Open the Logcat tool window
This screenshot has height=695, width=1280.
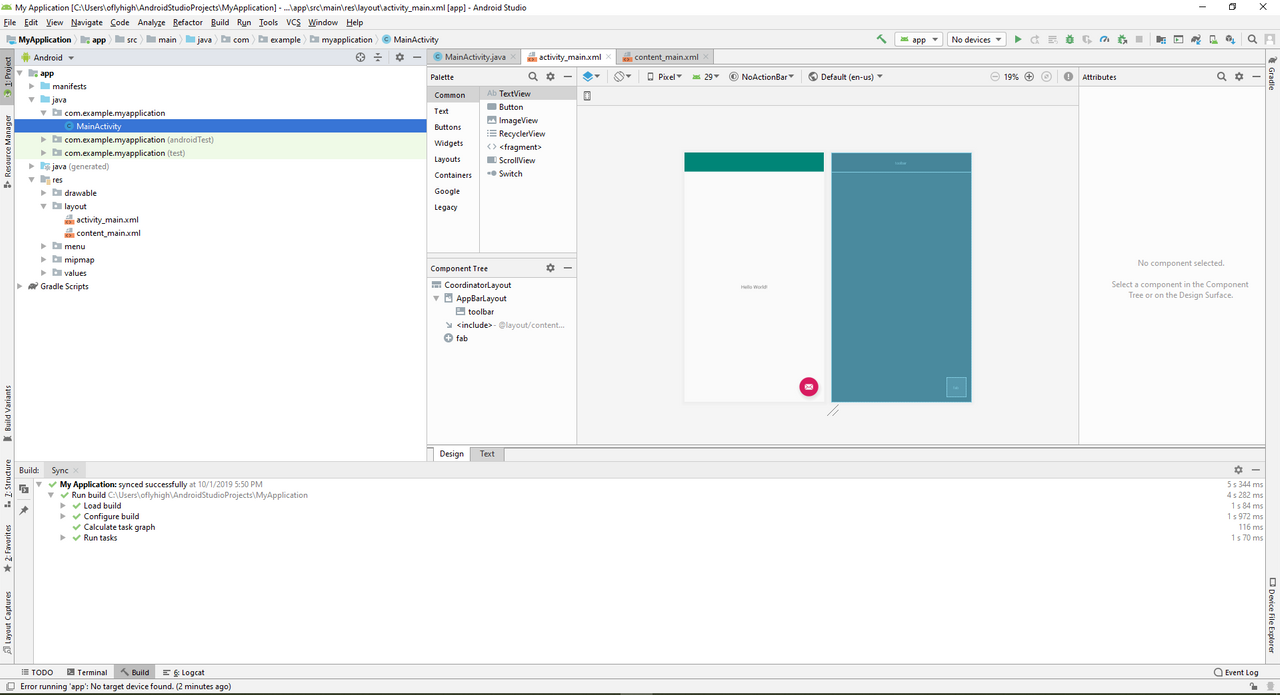click(x=183, y=672)
